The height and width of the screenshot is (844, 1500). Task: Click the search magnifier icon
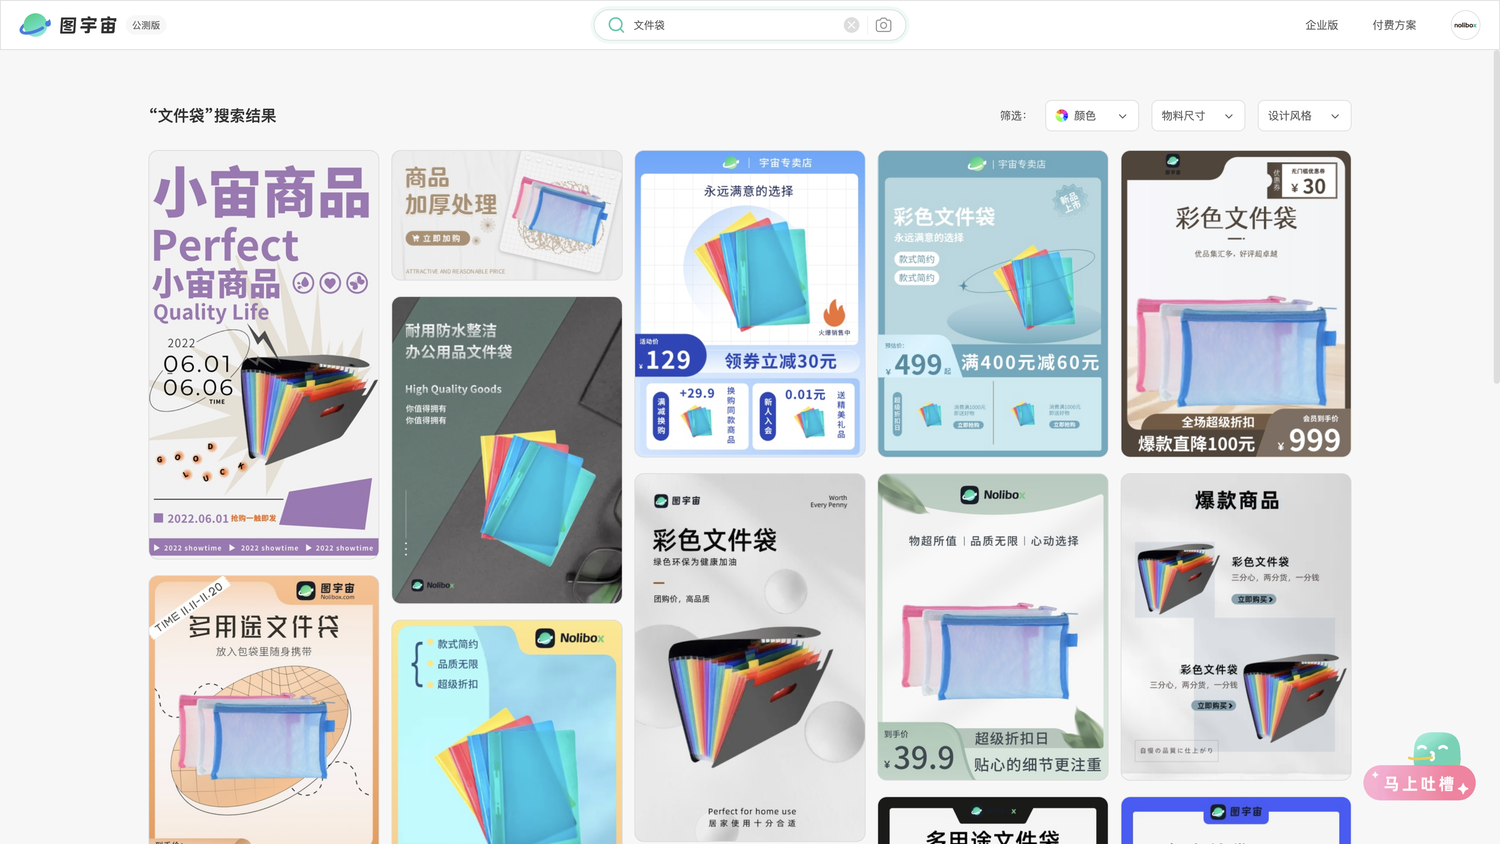coord(616,25)
